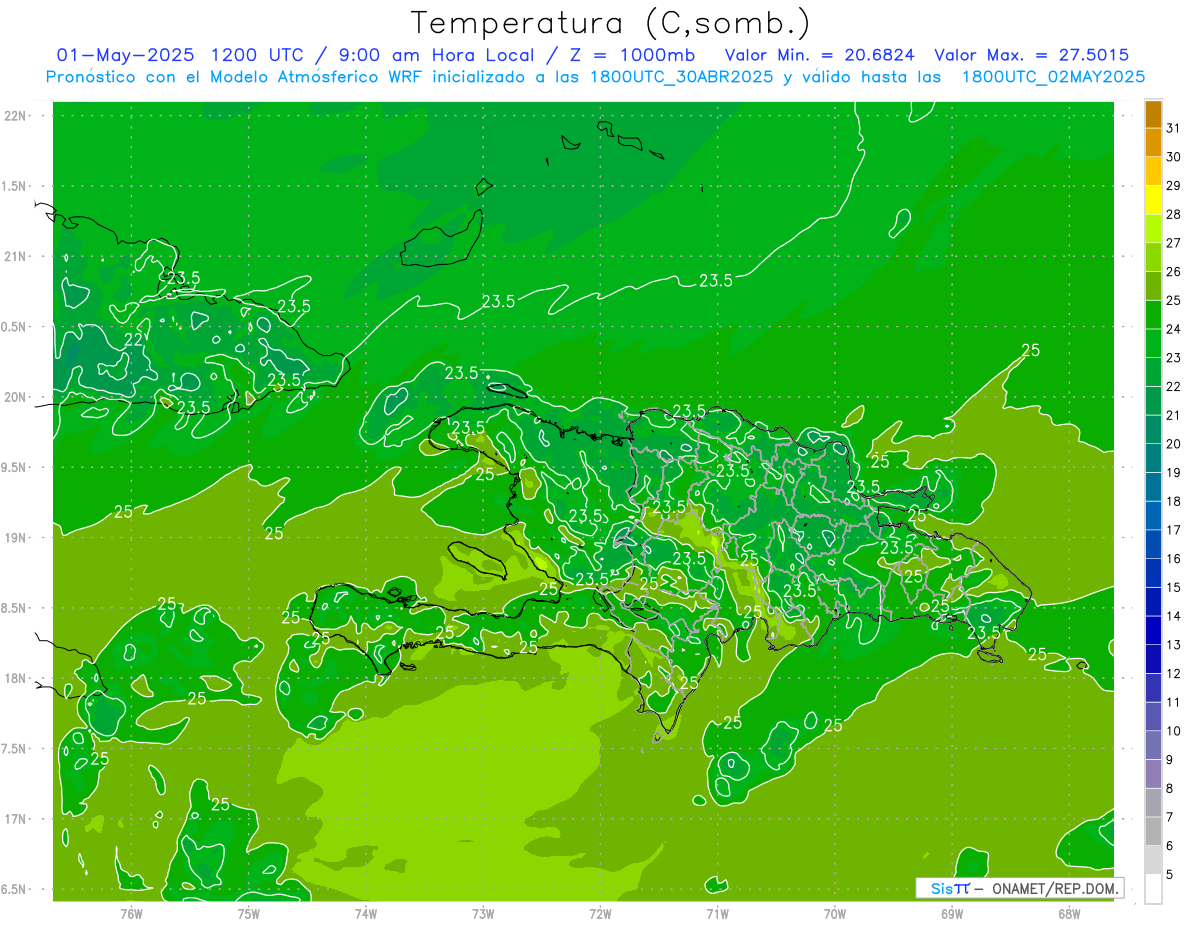
Task: Click the '12' label on the color scale
Action: 1173,674
